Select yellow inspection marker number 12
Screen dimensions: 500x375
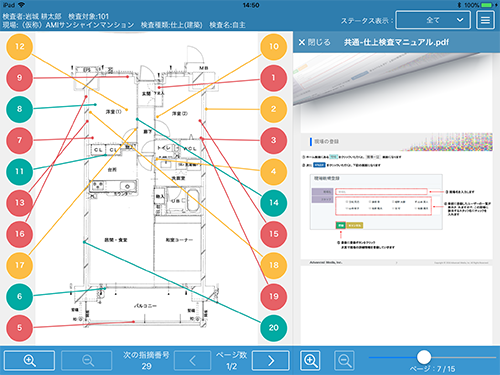(19, 46)
